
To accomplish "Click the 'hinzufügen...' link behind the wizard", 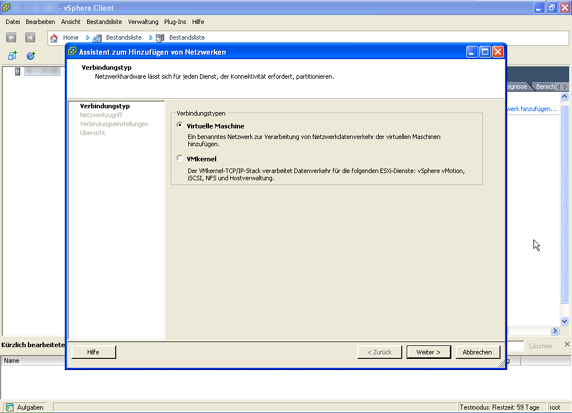I will (x=533, y=109).
